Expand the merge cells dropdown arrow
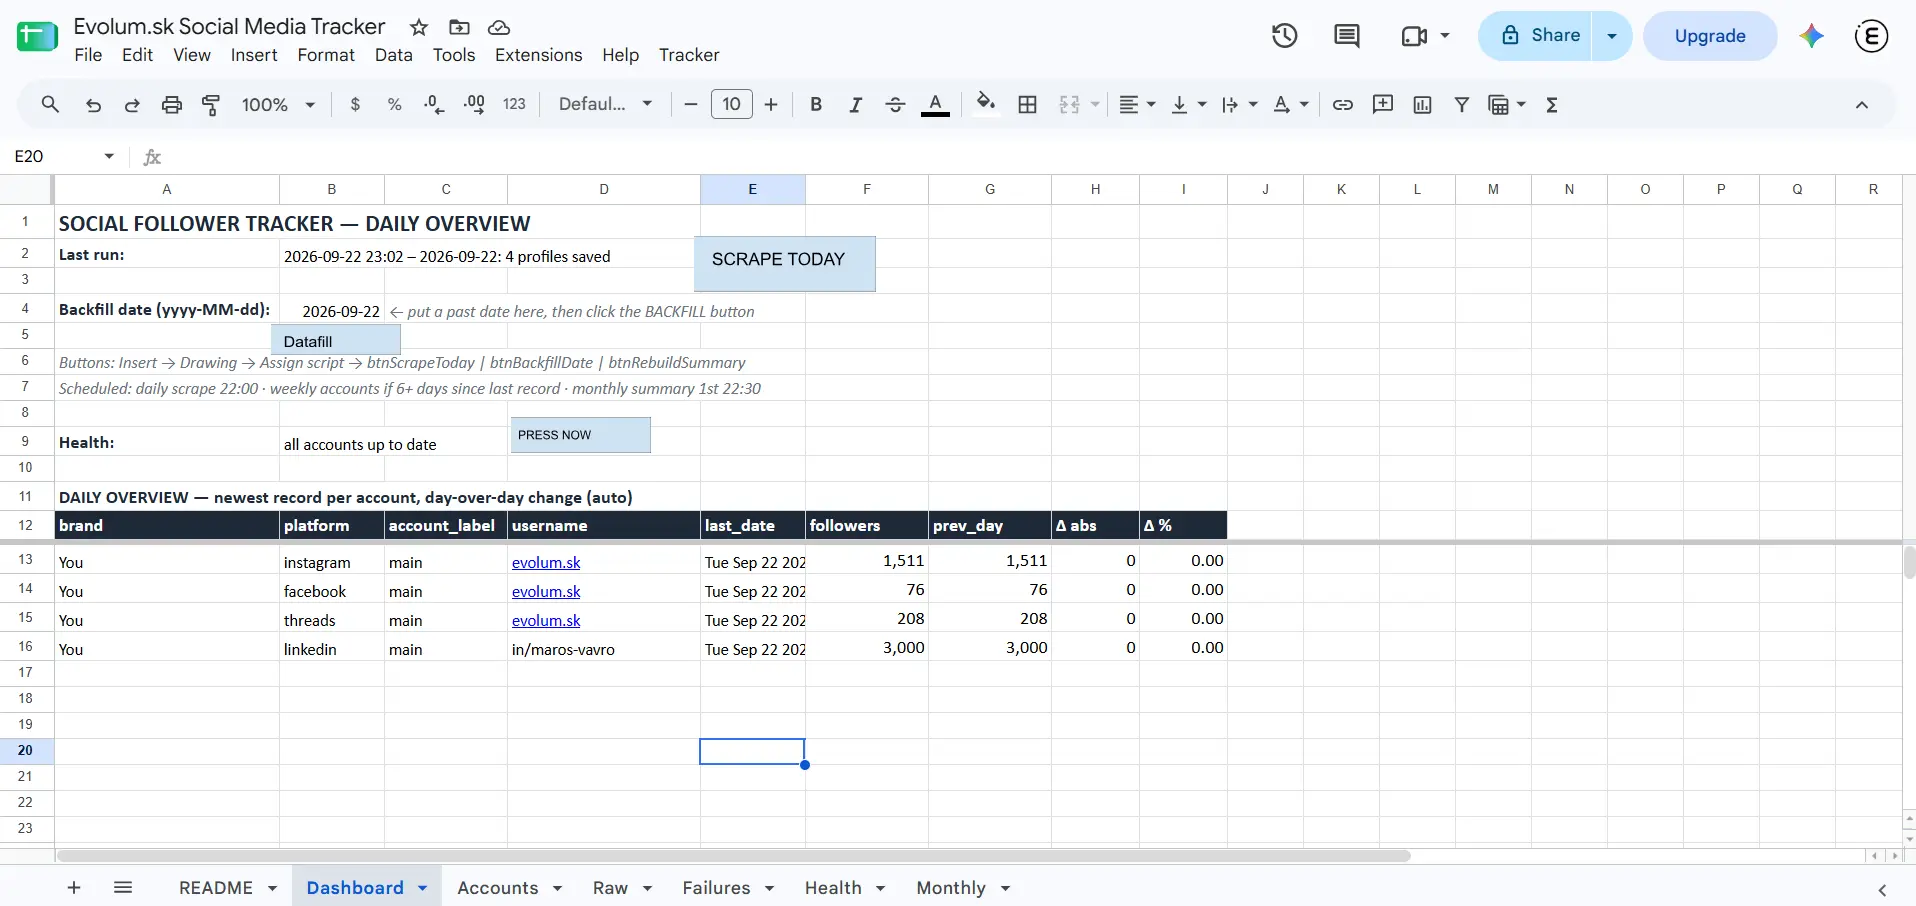The height and width of the screenshot is (906, 1916). (1095, 104)
